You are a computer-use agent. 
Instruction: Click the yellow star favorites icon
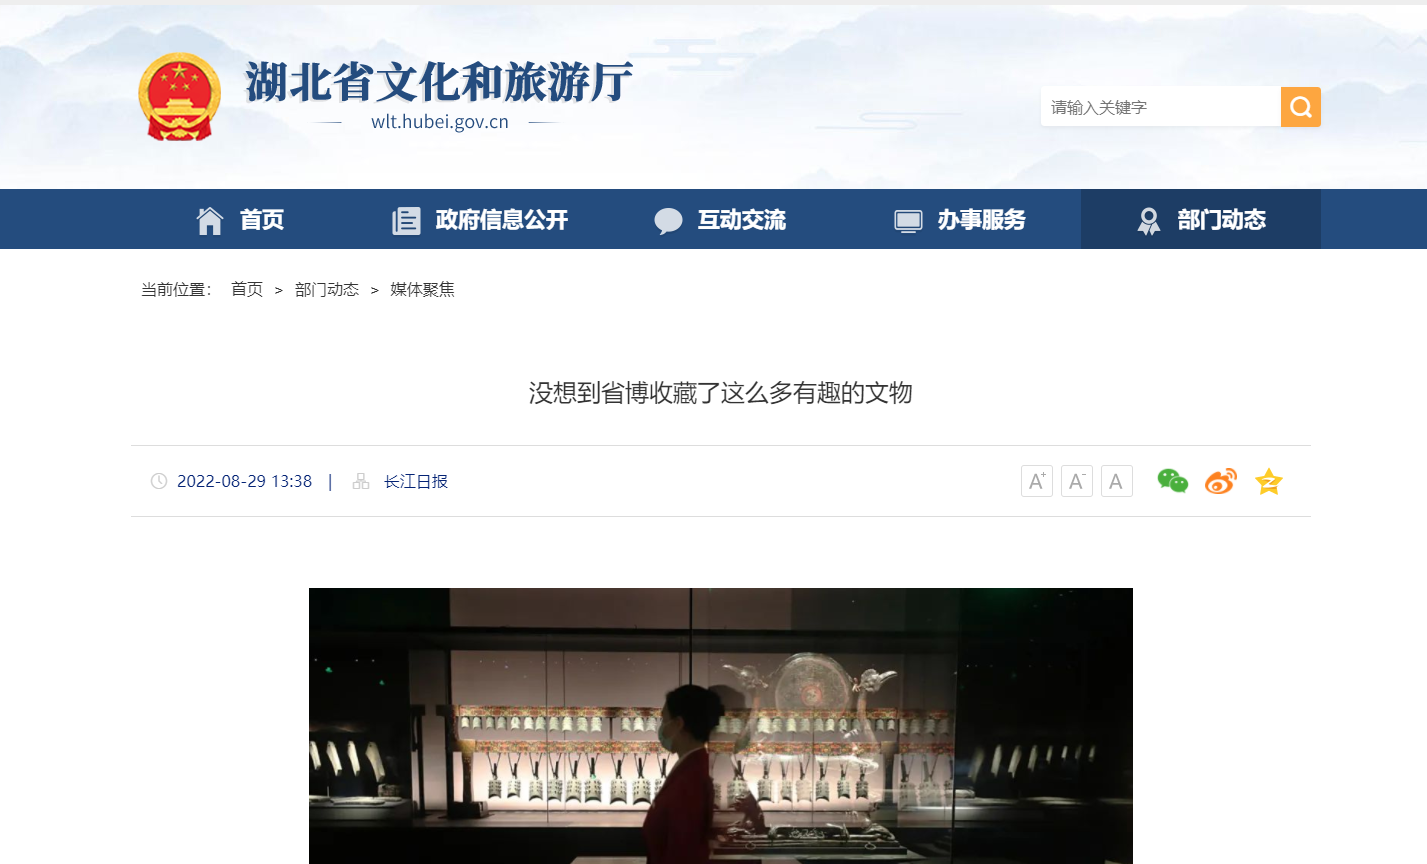pyautogui.click(x=1268, y=481)
